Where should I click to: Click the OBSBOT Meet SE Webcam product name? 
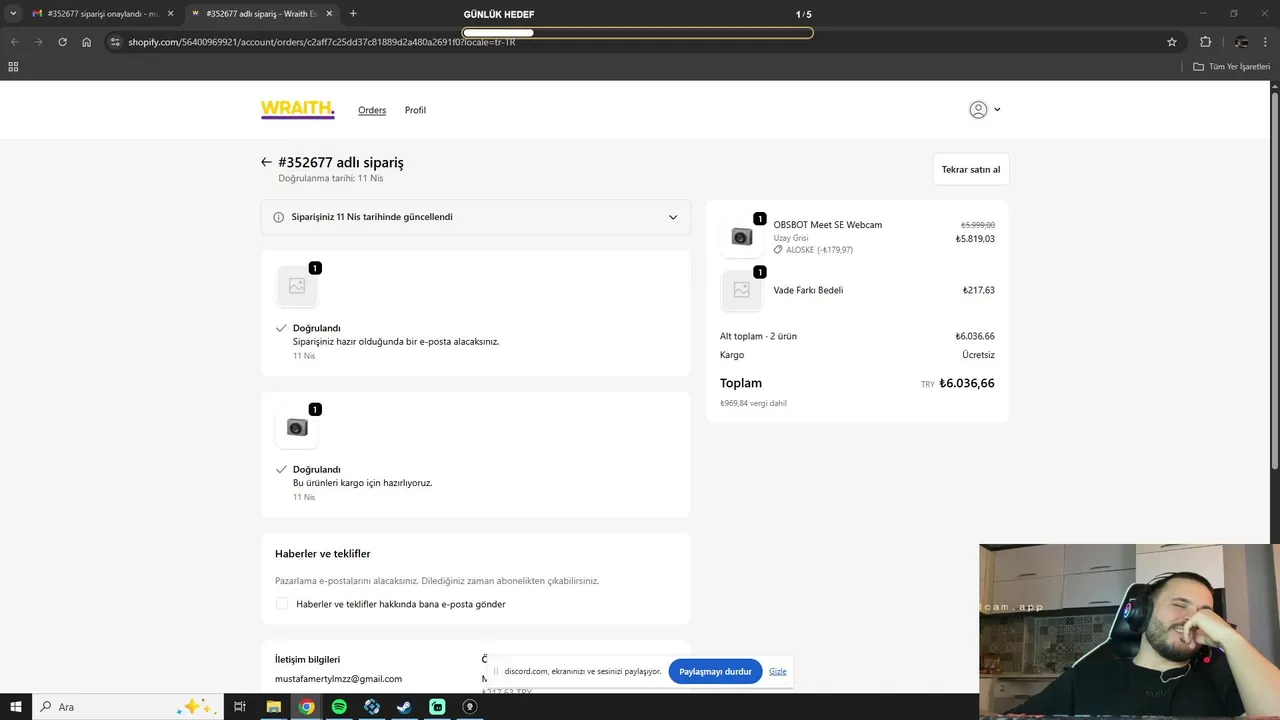pos(828,225)
